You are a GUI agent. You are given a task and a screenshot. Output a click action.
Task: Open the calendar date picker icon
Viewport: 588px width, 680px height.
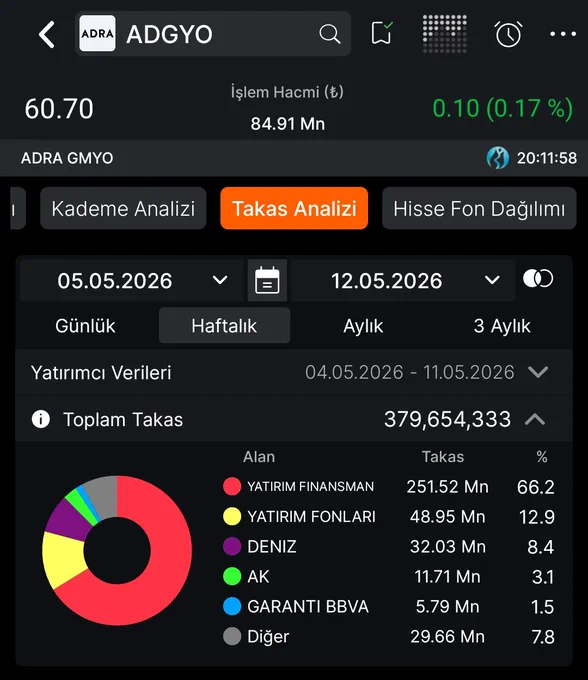(267, 281)
